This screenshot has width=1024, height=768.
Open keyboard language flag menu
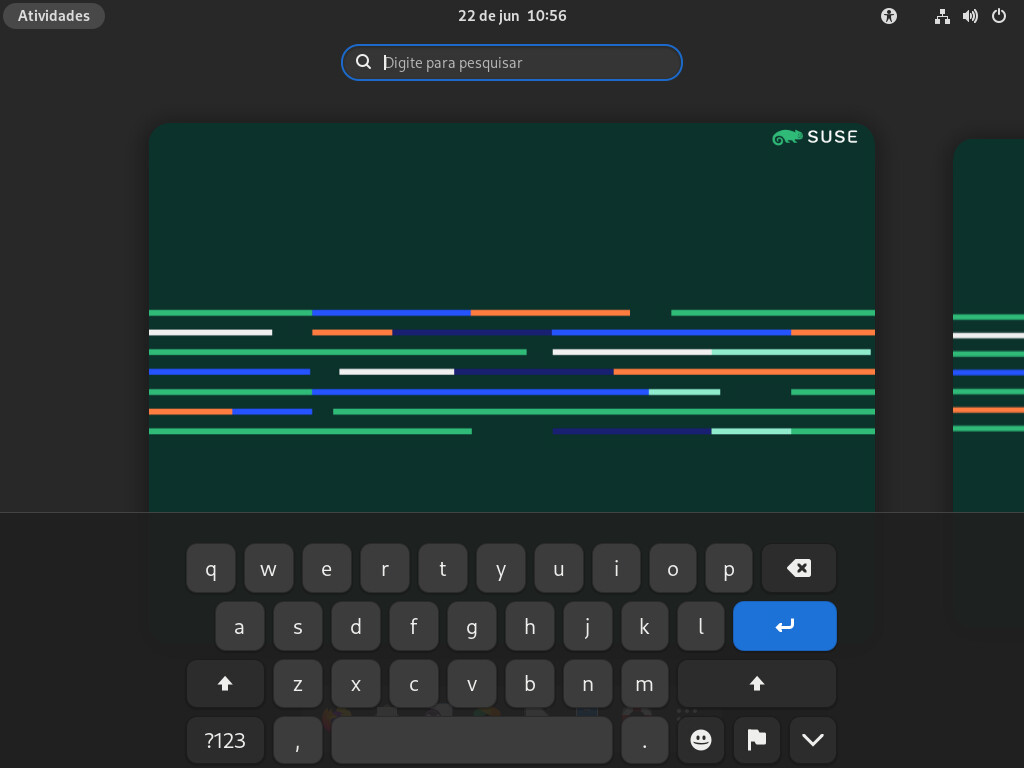[756, 740]
